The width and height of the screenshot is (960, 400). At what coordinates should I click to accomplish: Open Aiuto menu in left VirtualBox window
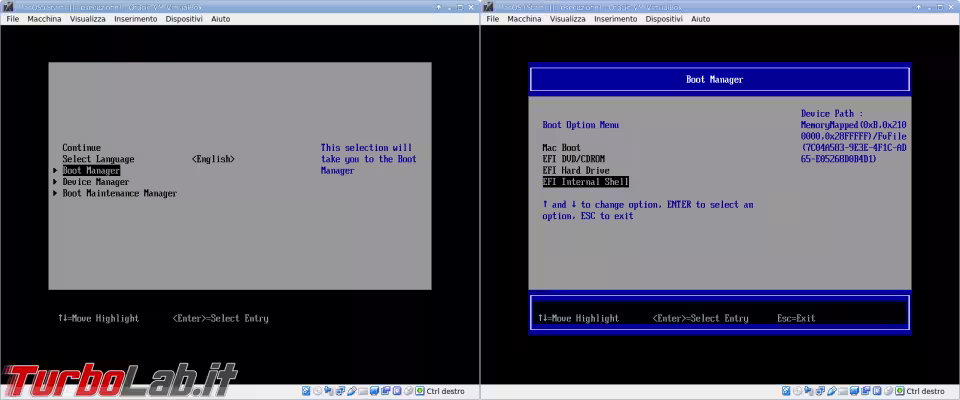click(220, 19)
